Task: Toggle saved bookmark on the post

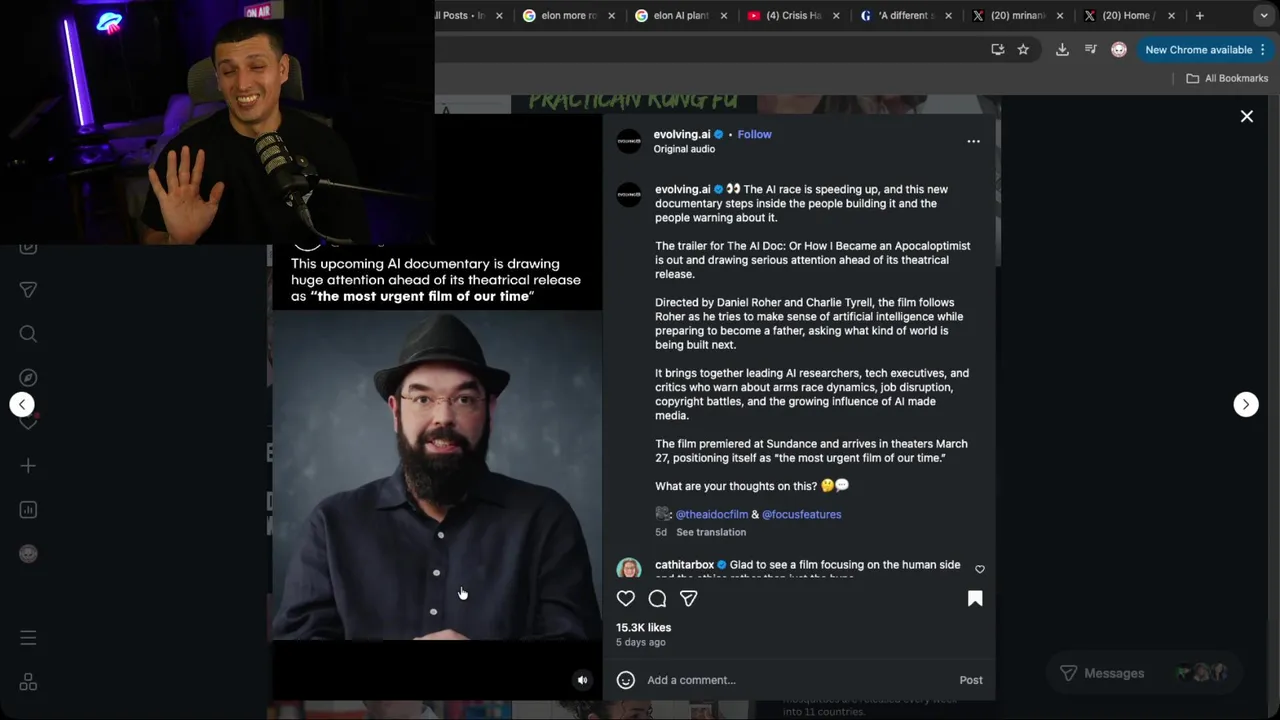Action: coord(975,598)
